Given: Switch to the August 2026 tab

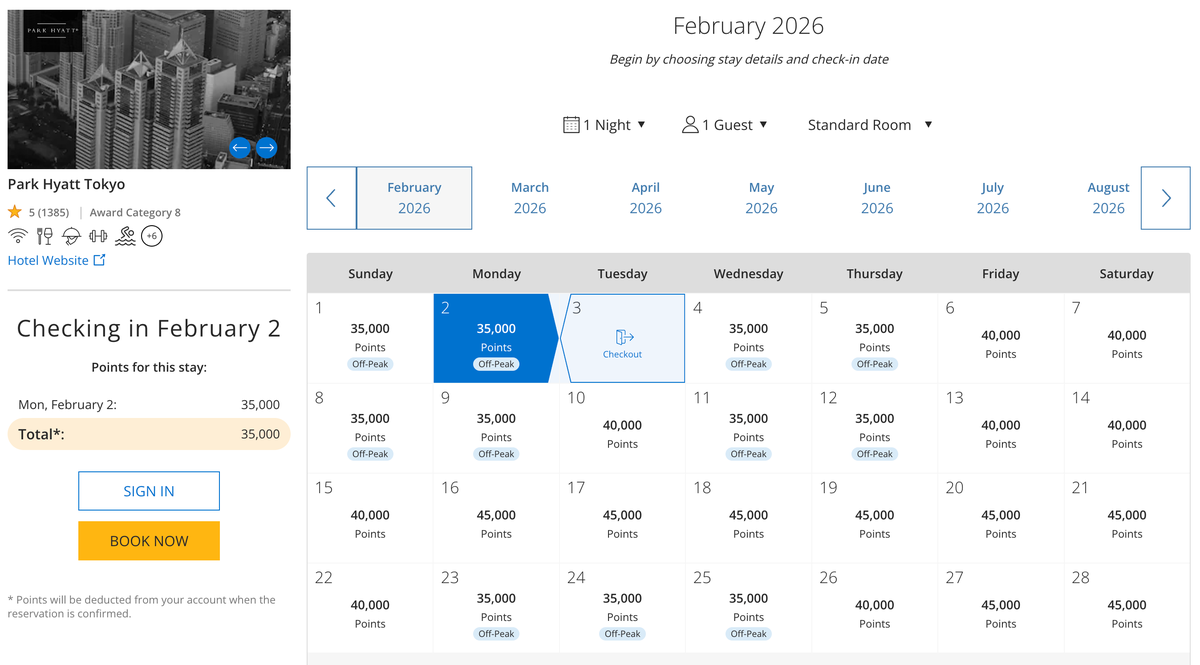Looking at the screenshot, I should pyautogui.click(x=1108, y=198).
